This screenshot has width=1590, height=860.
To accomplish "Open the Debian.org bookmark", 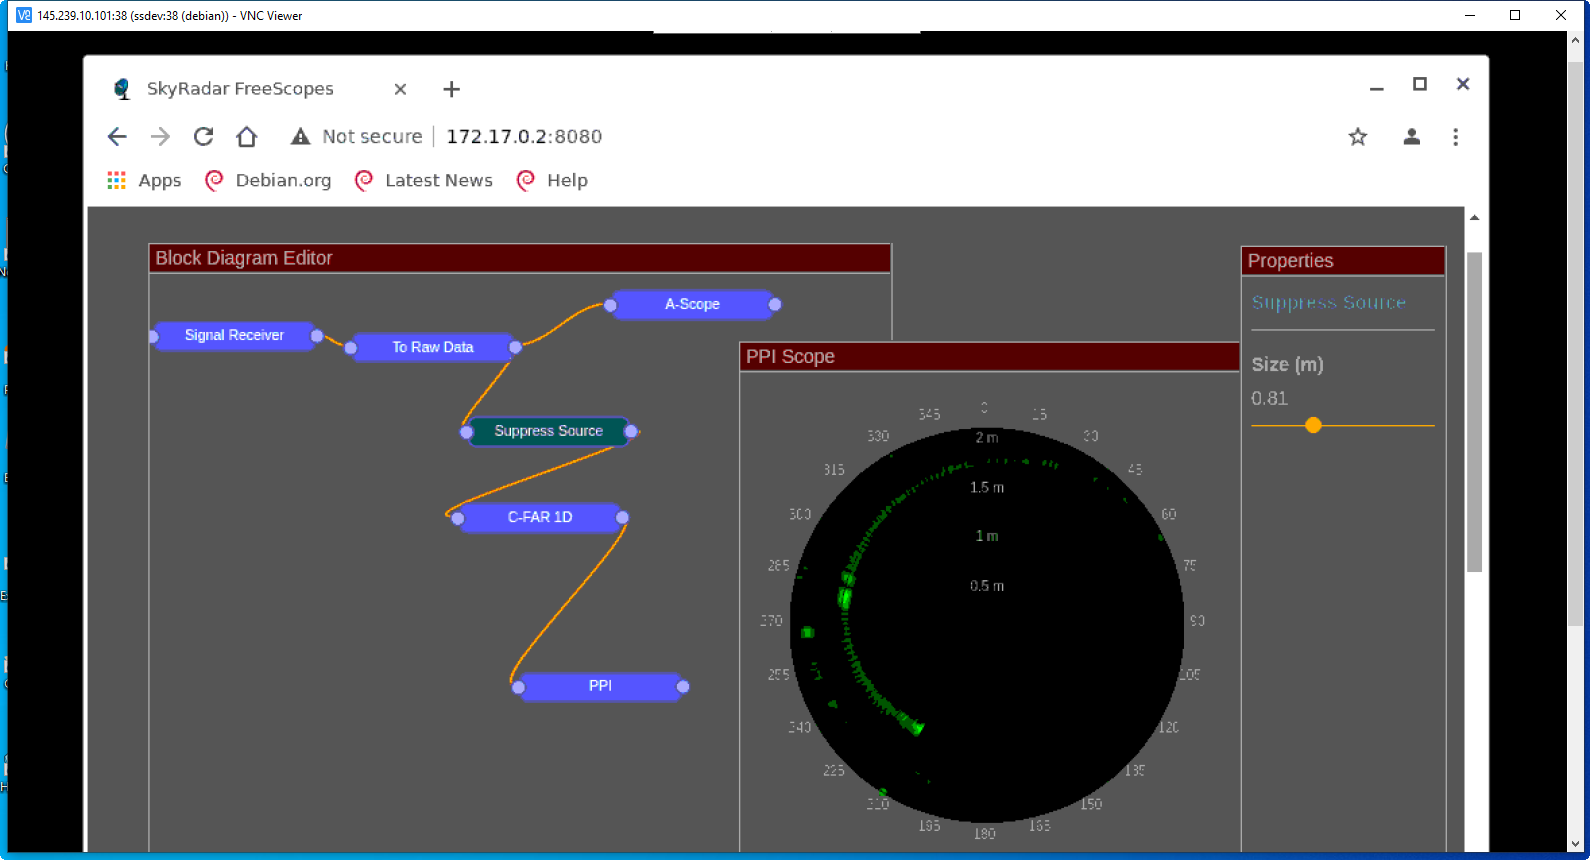I will (268, 181).
